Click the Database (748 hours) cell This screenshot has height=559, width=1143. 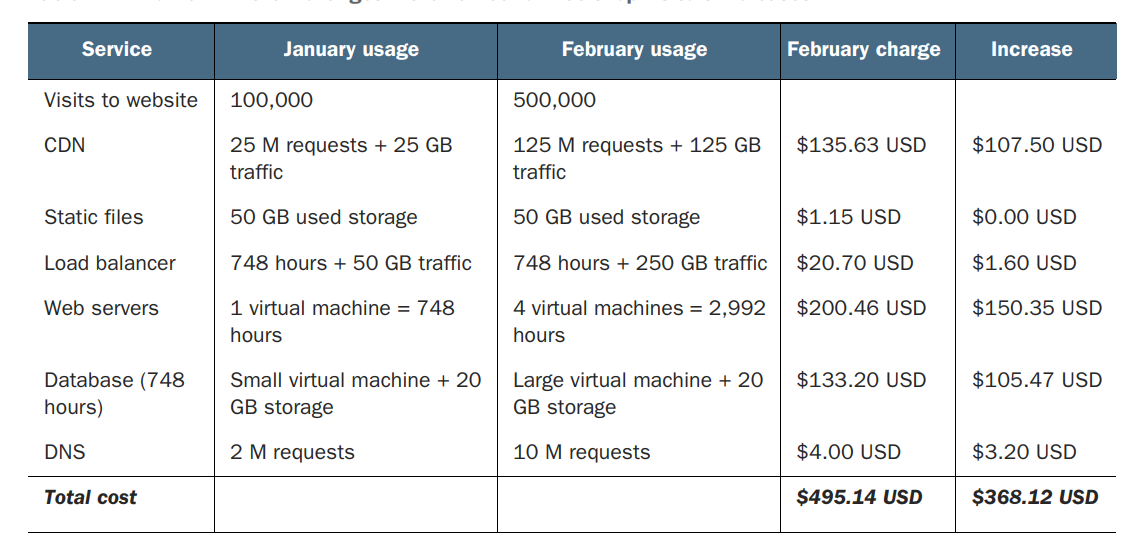(x=114, y=393)
